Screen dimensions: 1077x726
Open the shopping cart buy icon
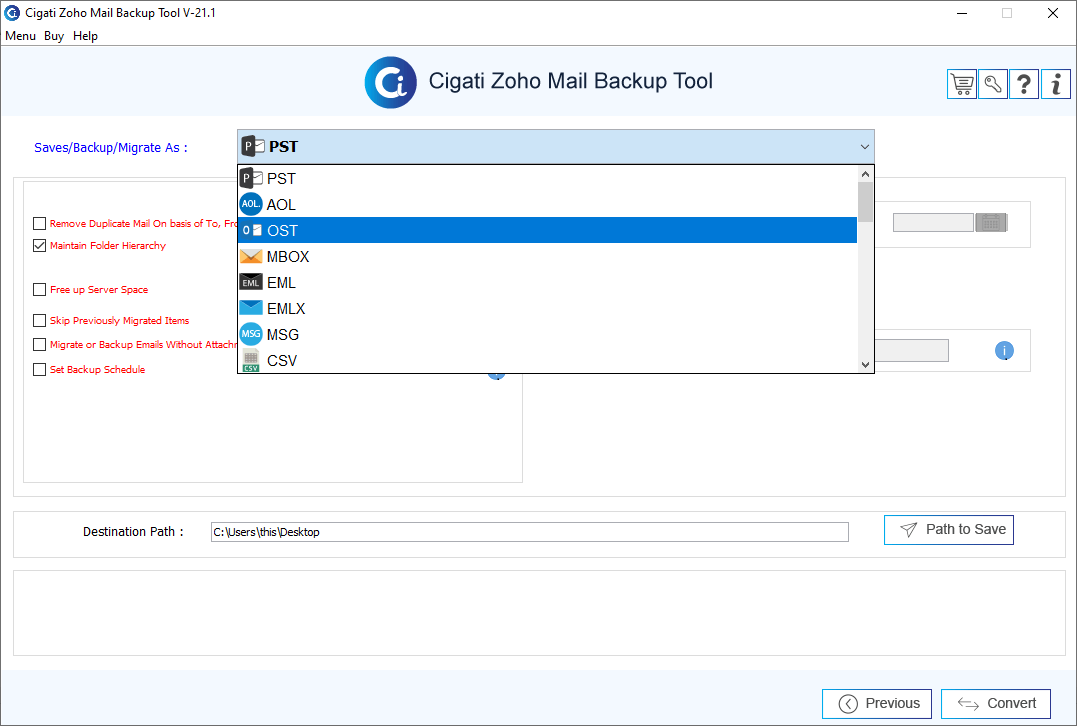coord(962,84)
